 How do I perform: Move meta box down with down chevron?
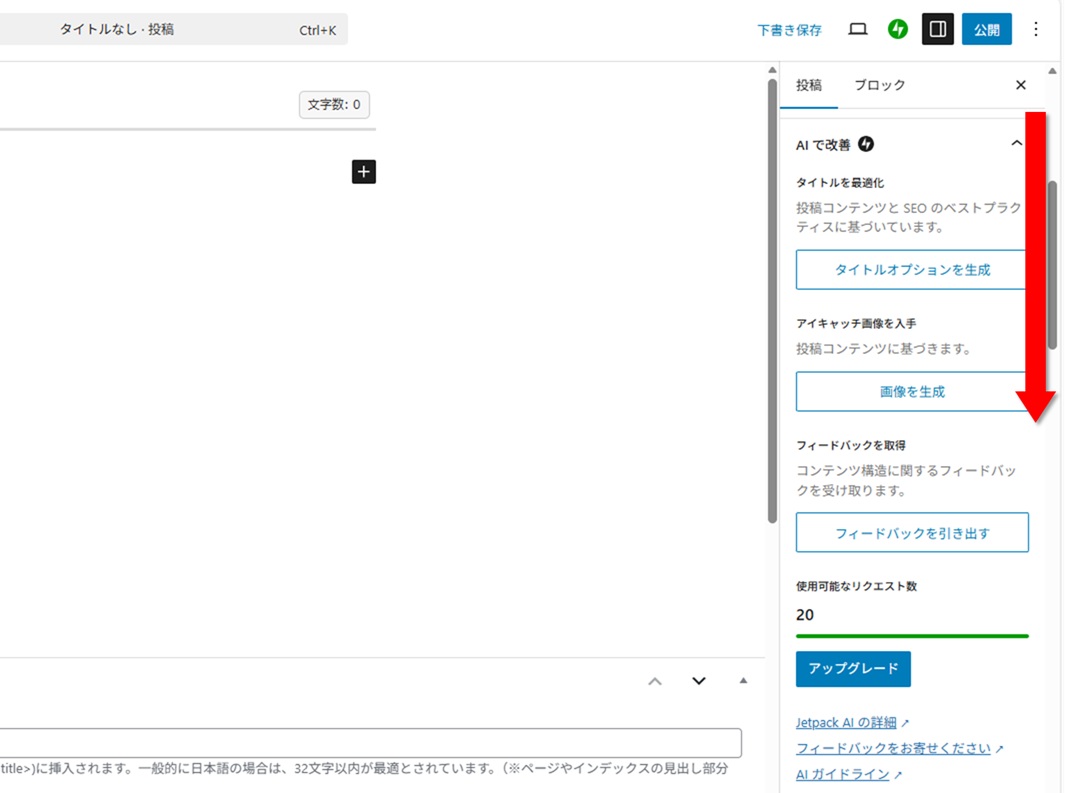699,681
